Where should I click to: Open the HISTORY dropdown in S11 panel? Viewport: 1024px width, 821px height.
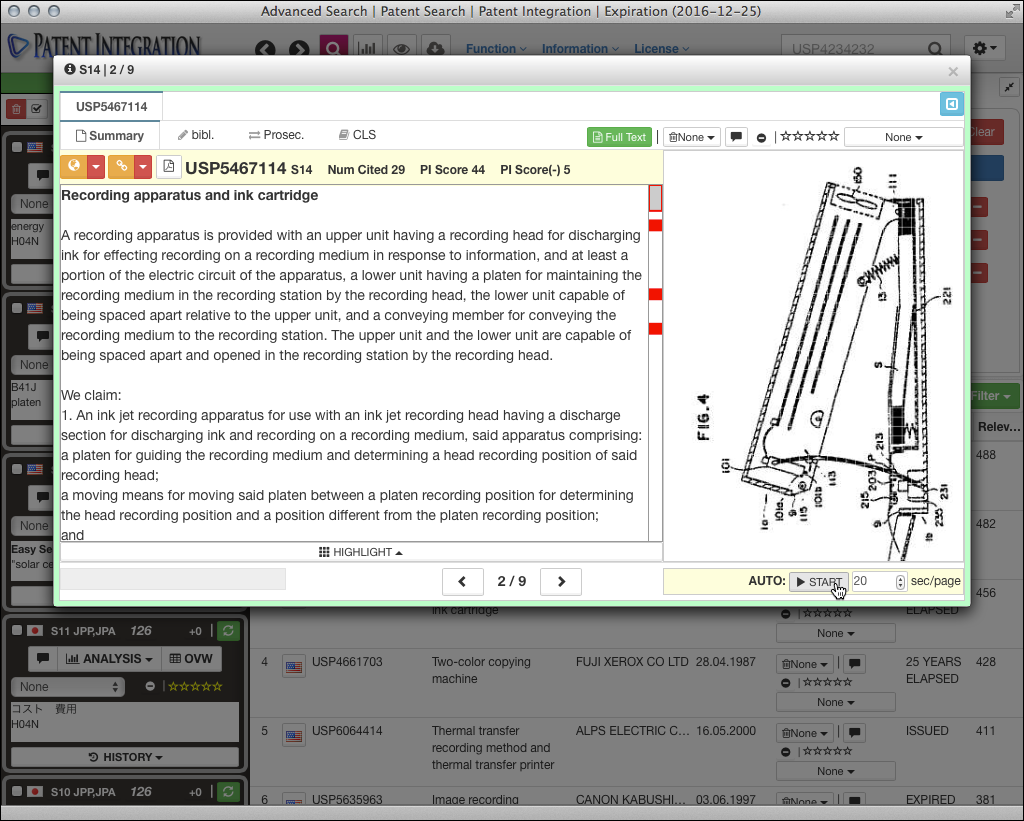pyautogui.click(x=125, y=757)
